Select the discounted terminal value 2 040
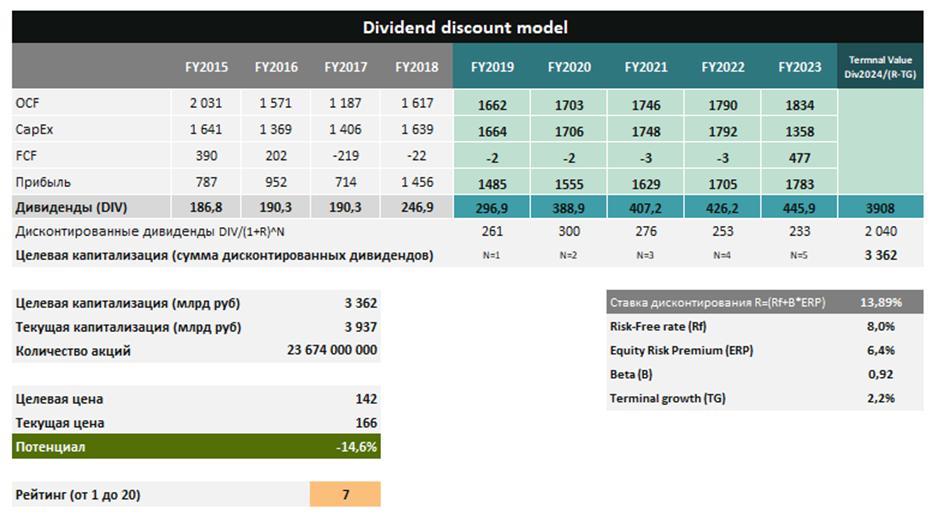This screenshot has width=938, height=517. [x=880, y=233]
